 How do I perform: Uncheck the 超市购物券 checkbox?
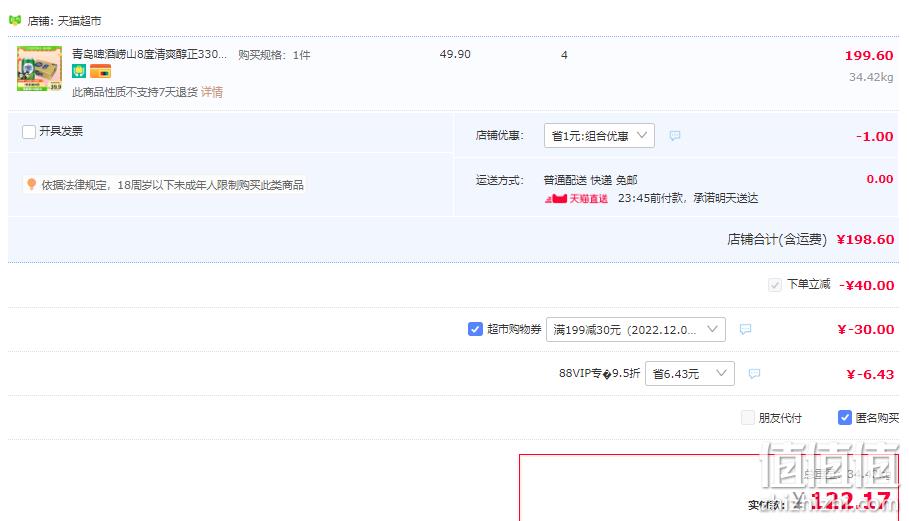[475, 329]
